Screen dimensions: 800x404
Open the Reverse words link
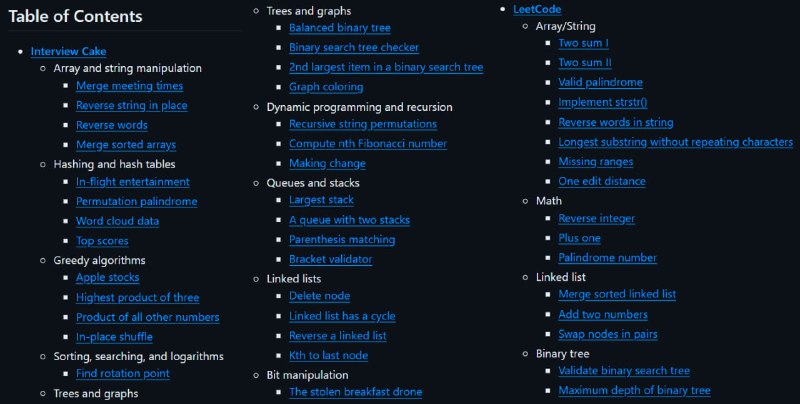(x=112, y=125)
